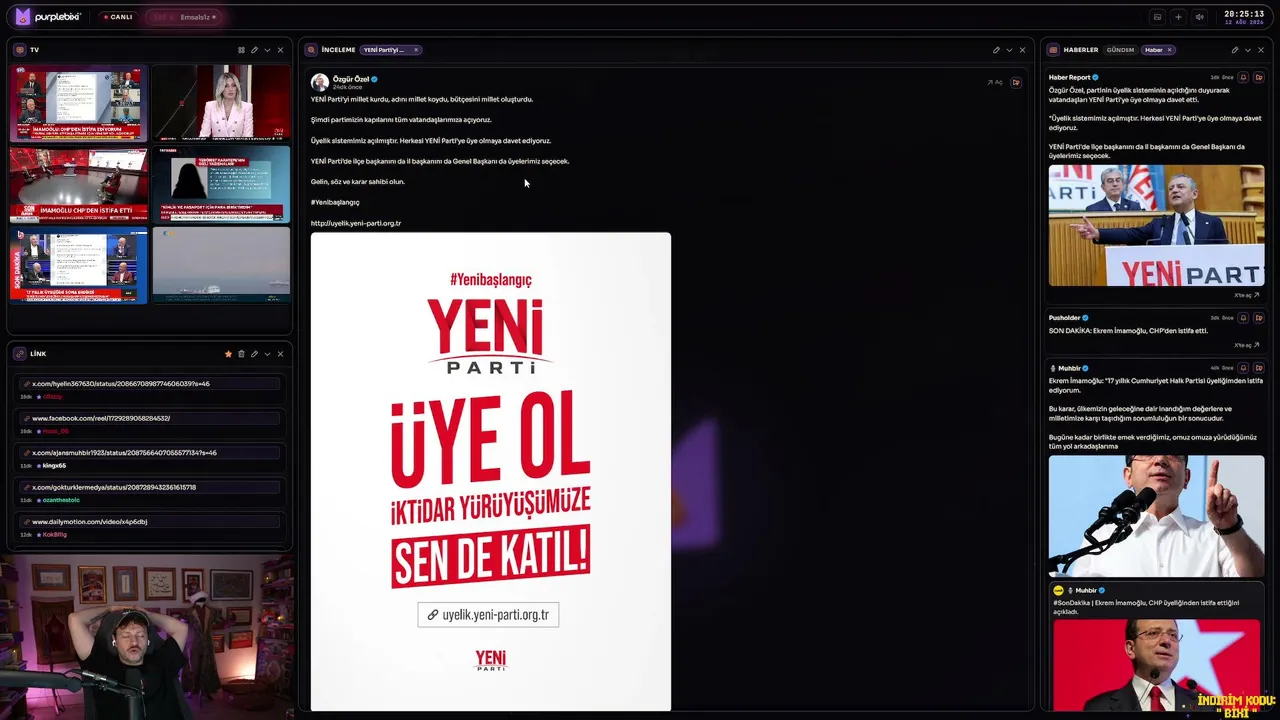The height and width of the screenshot is (720, 1280).
Task: Open the dark silhouette TV stream thumbnail
Action: pyautogui.click(x=221, y=185)
